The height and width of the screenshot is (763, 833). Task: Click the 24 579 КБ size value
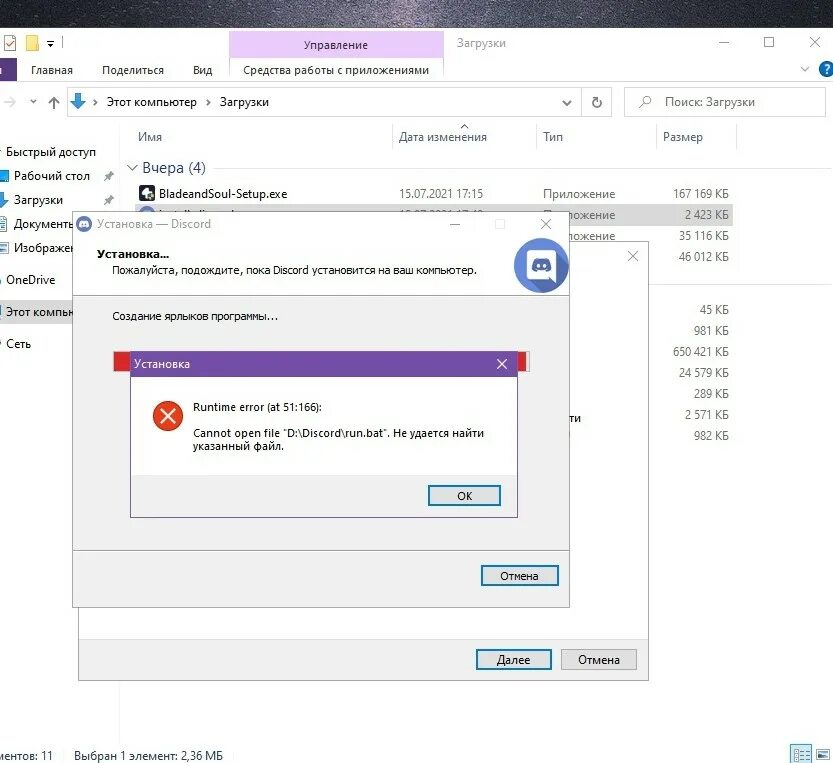[x=703, y=373]
